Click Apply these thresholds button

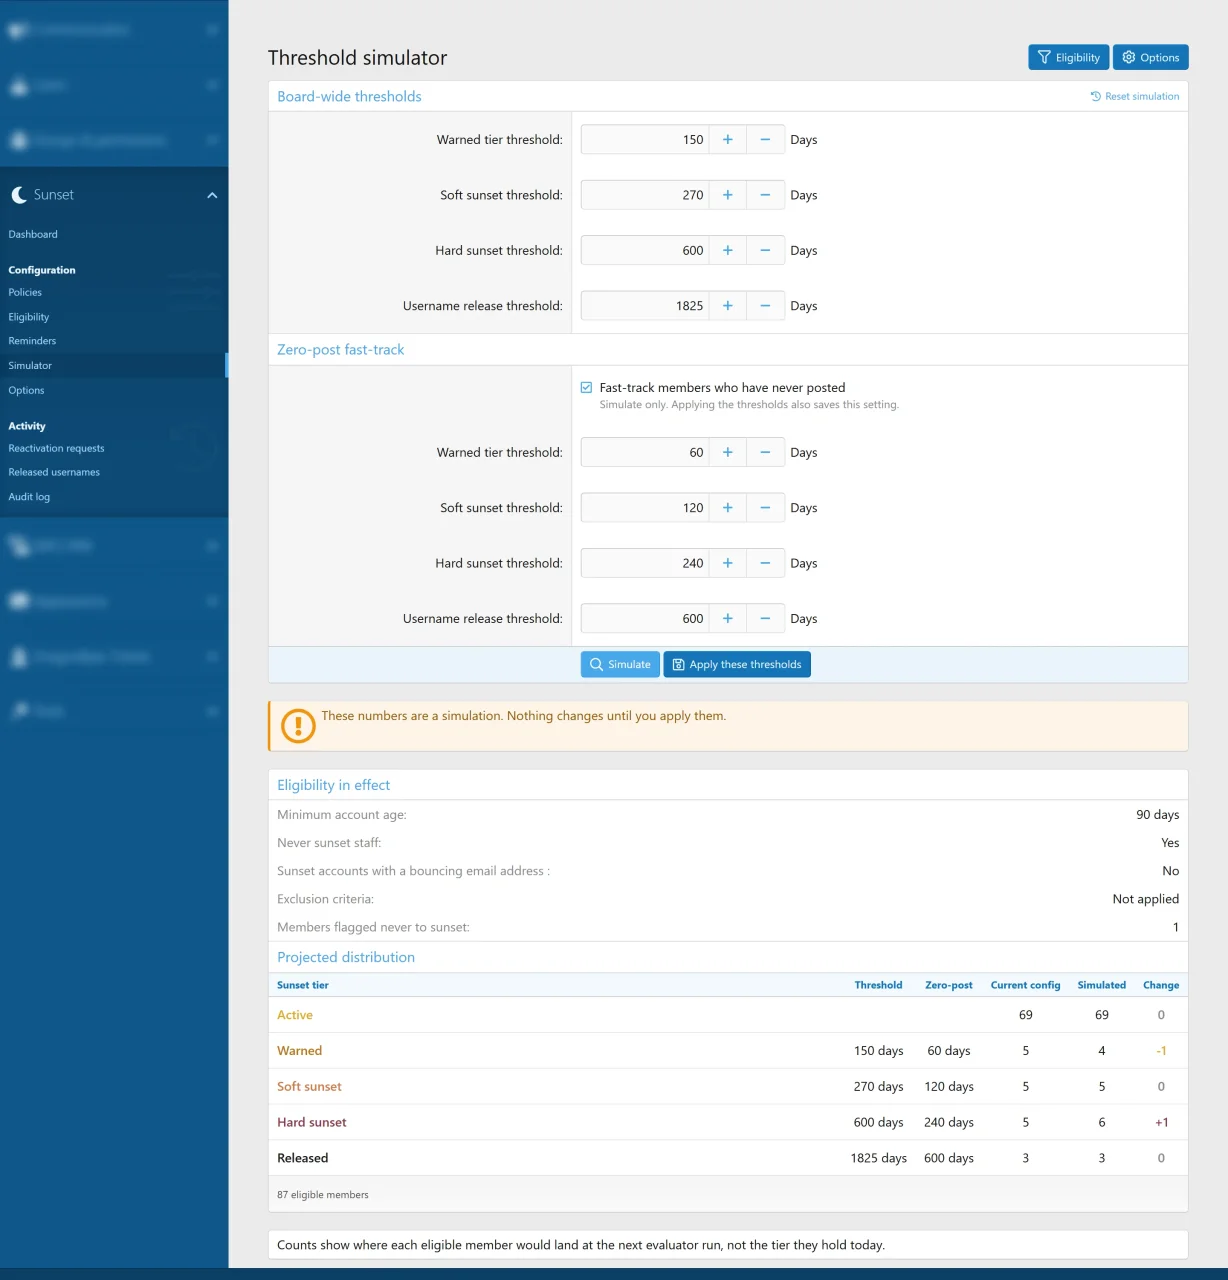click(737, 664)
